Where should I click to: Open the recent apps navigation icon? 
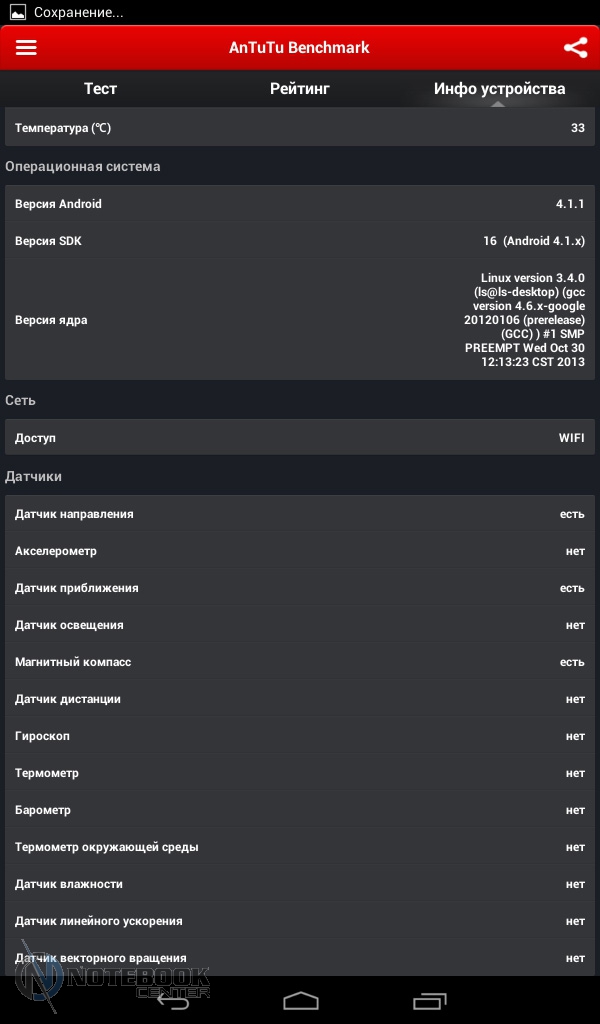click(430, 1000)
